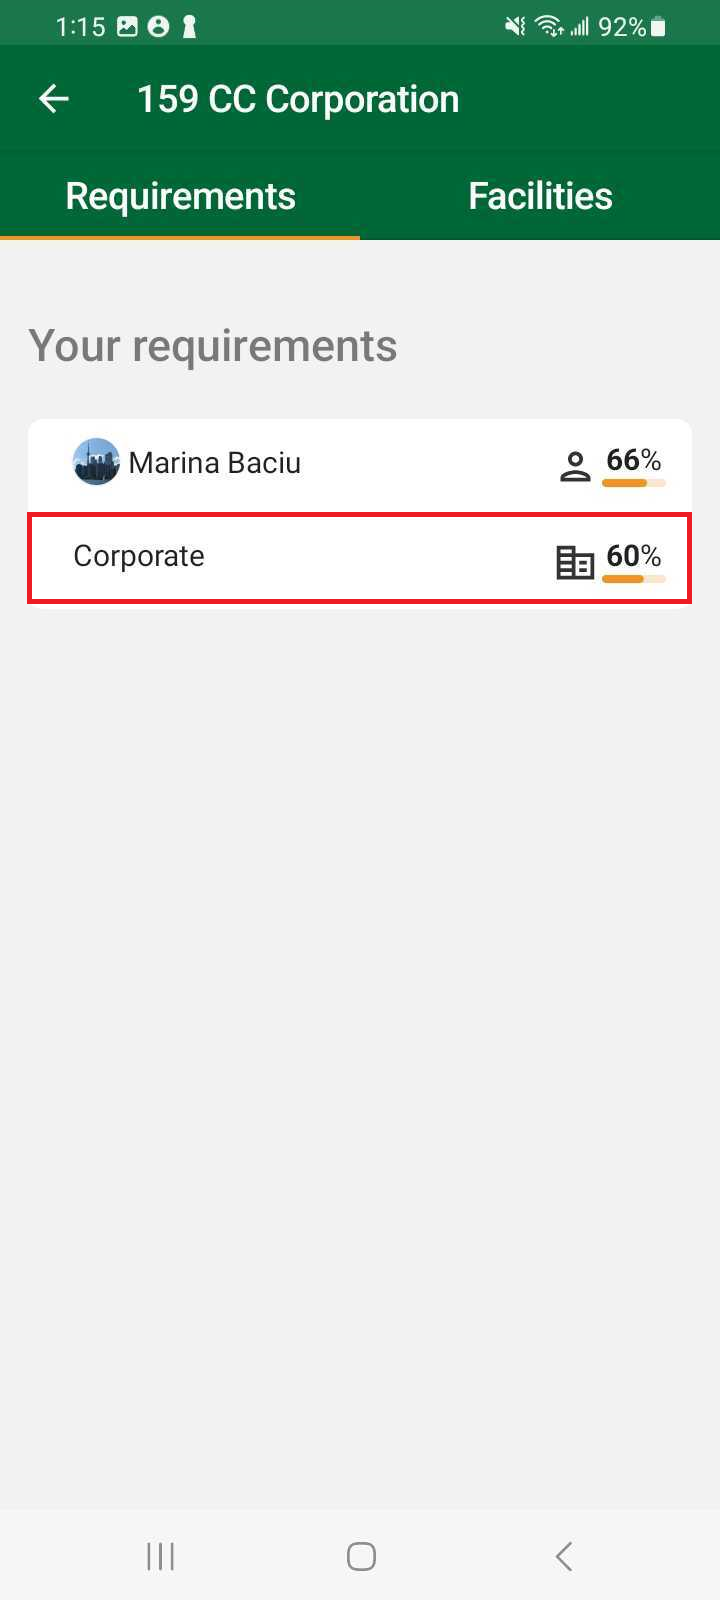Tap the muted sound status icon

[x=515, y=27]
